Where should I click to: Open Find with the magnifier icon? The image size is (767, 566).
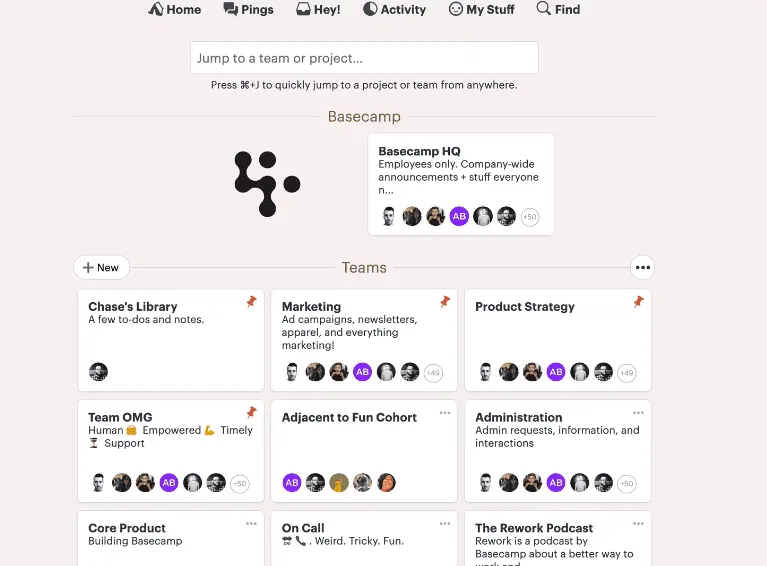click(543, 8)
